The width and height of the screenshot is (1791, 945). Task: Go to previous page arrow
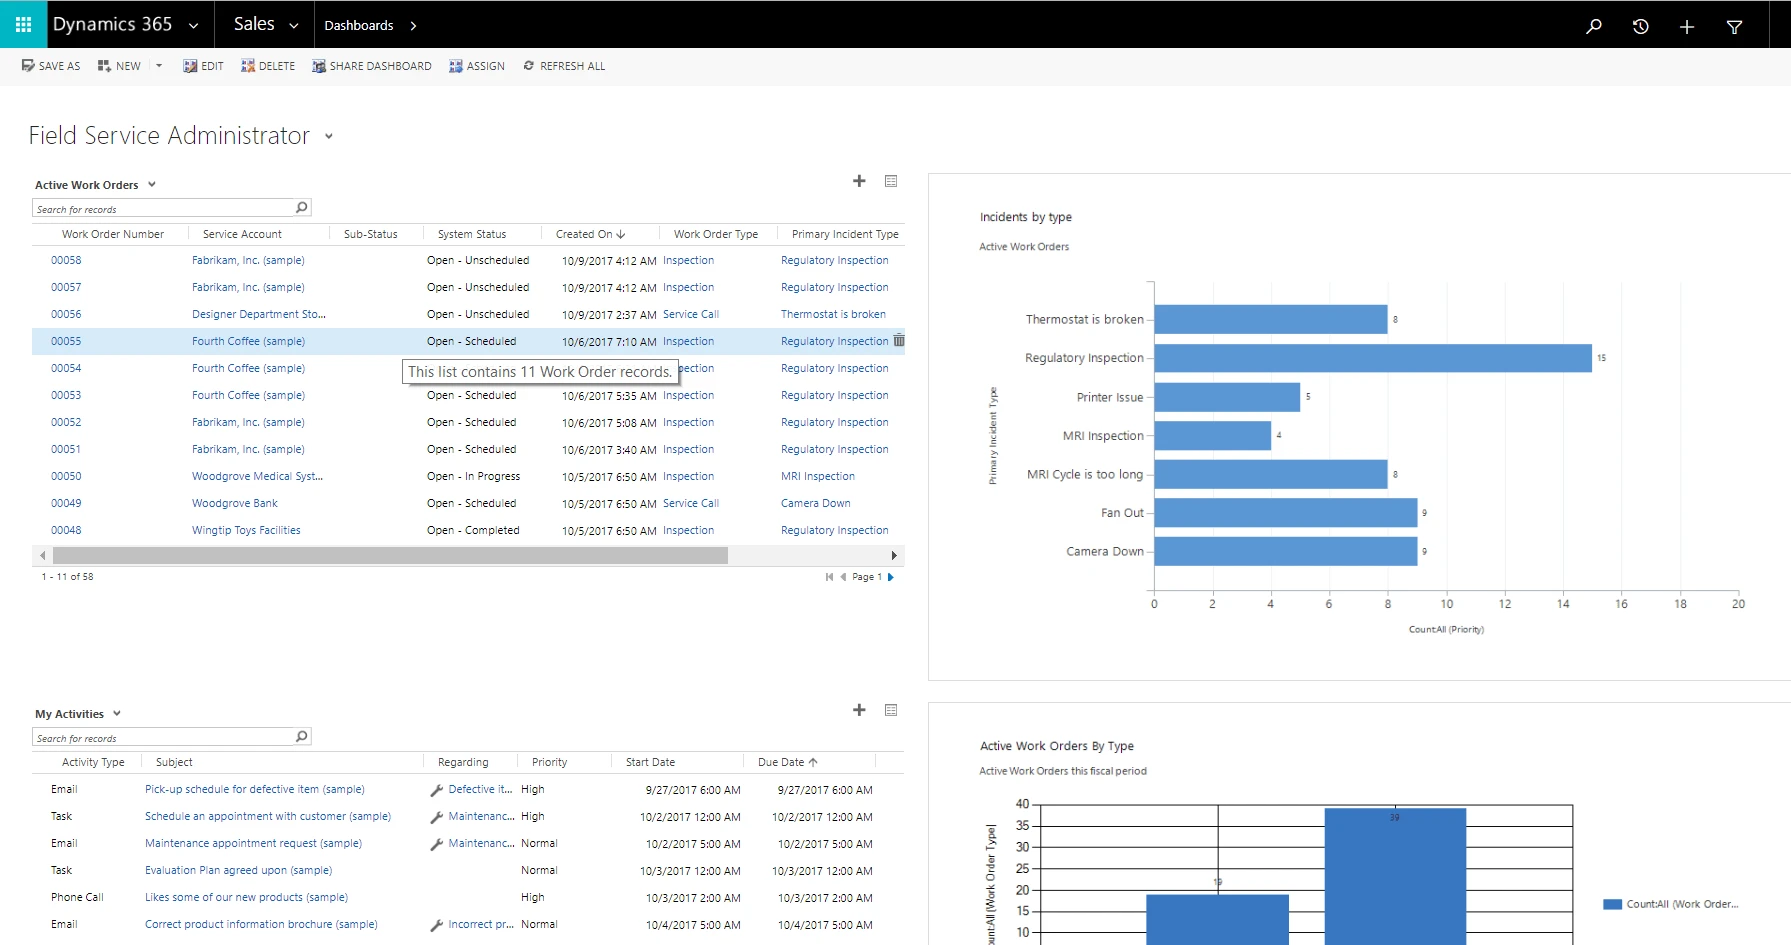click(x=843, y=577)
